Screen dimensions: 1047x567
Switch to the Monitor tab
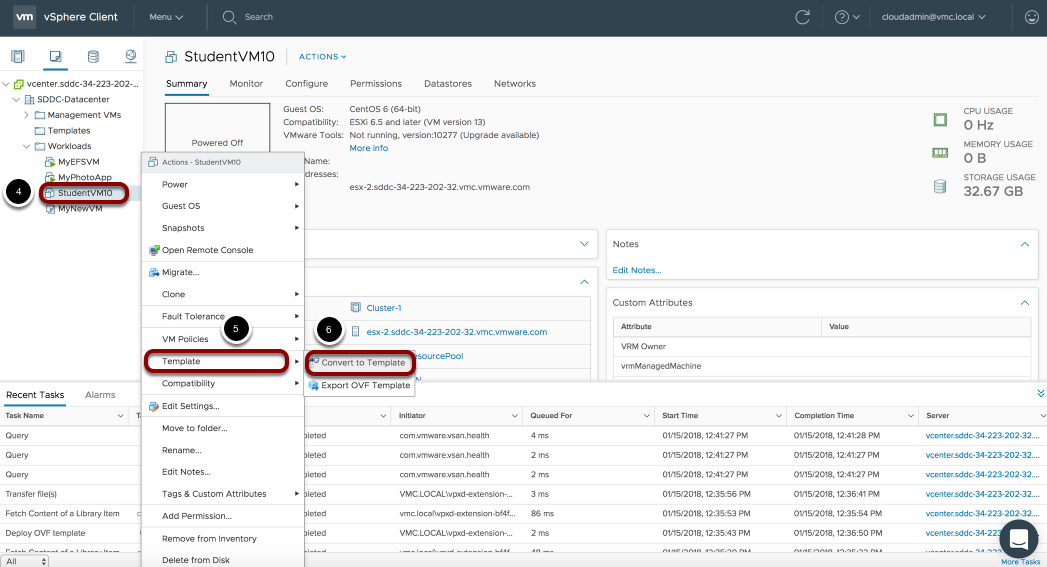pyautogui.click(x=246, y=84)
